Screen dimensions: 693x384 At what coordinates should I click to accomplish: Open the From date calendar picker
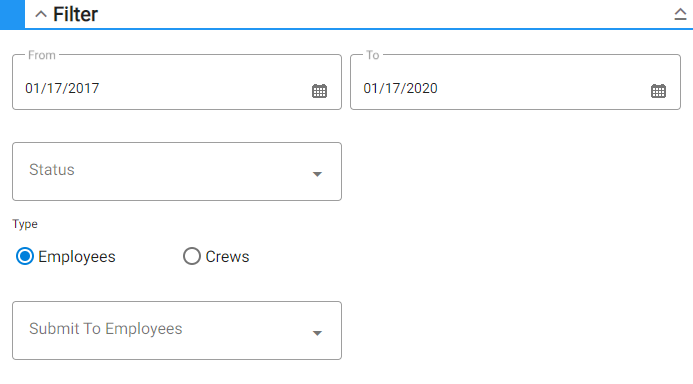coord(319,91)
